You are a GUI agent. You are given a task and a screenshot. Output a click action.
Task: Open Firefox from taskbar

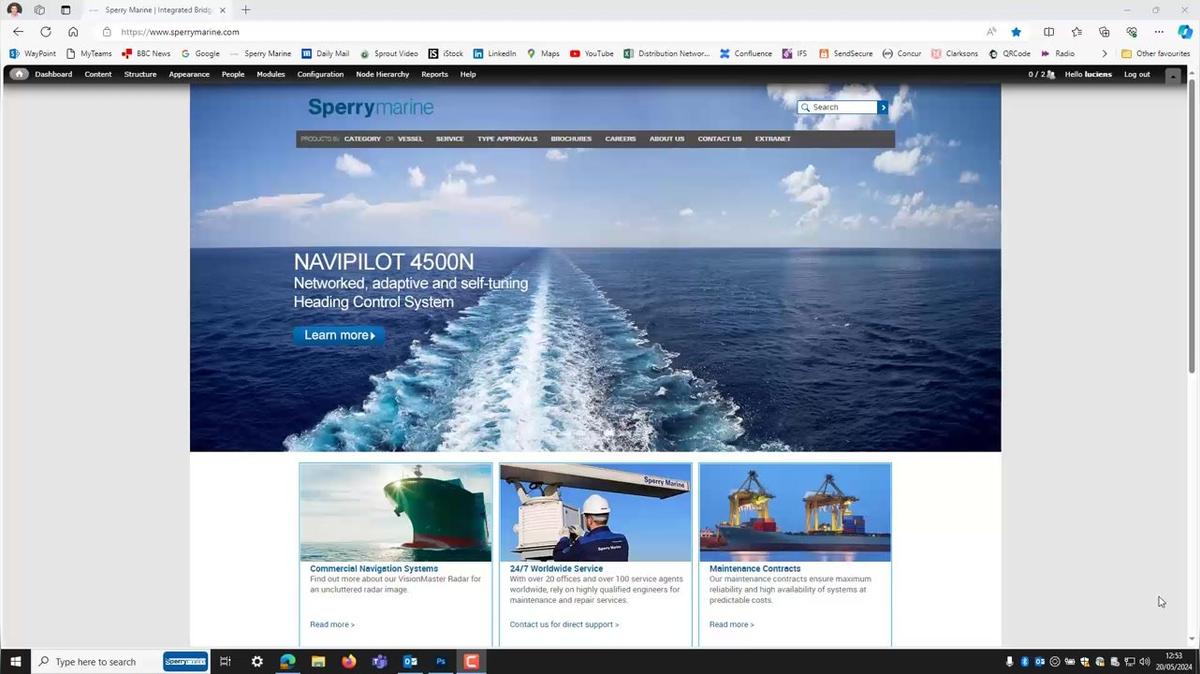tap(348, 661)
